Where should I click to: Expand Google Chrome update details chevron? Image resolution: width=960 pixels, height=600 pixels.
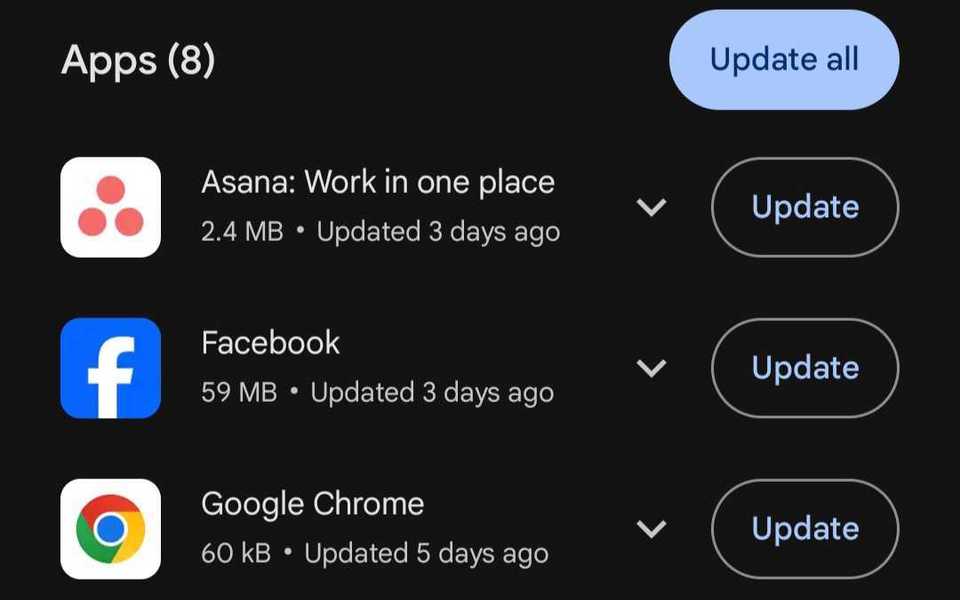tap(652, 529)
